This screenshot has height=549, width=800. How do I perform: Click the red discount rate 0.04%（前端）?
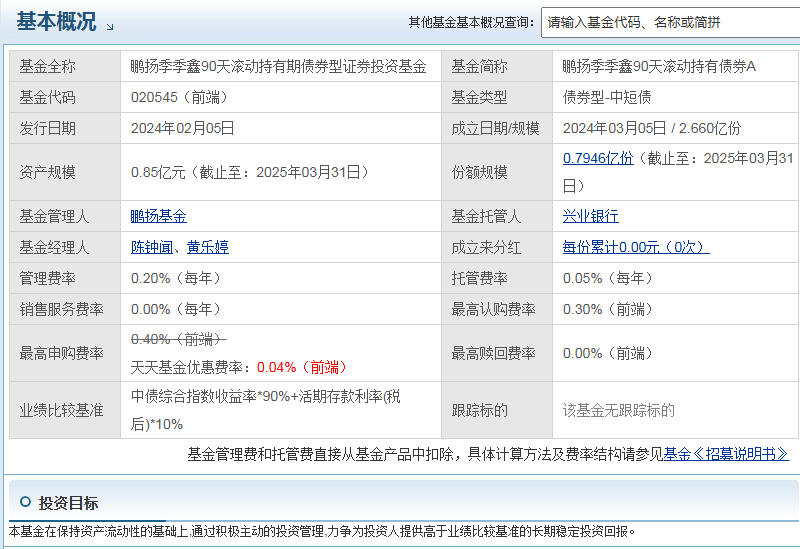click(x=302, y=367)
